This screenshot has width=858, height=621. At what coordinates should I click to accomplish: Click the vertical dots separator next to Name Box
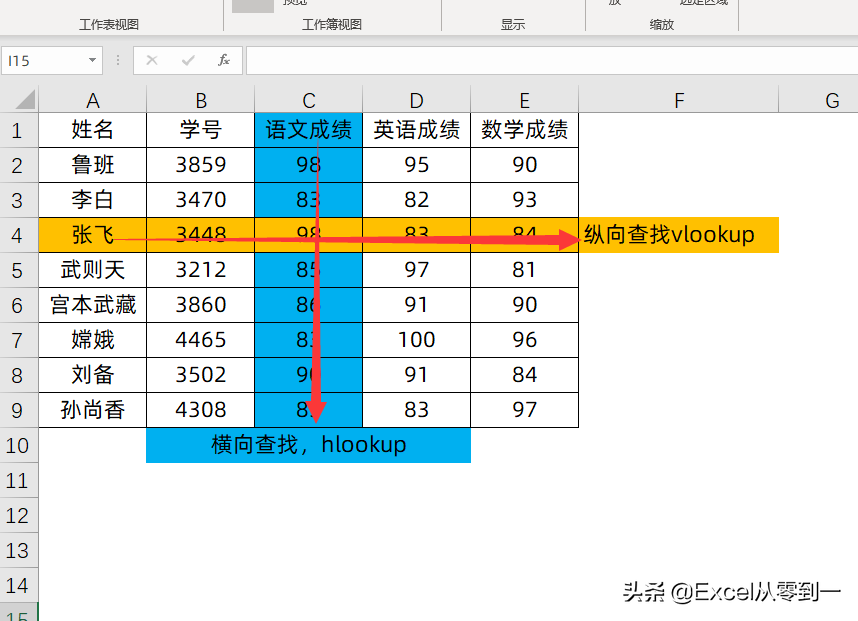coord(117,60)
